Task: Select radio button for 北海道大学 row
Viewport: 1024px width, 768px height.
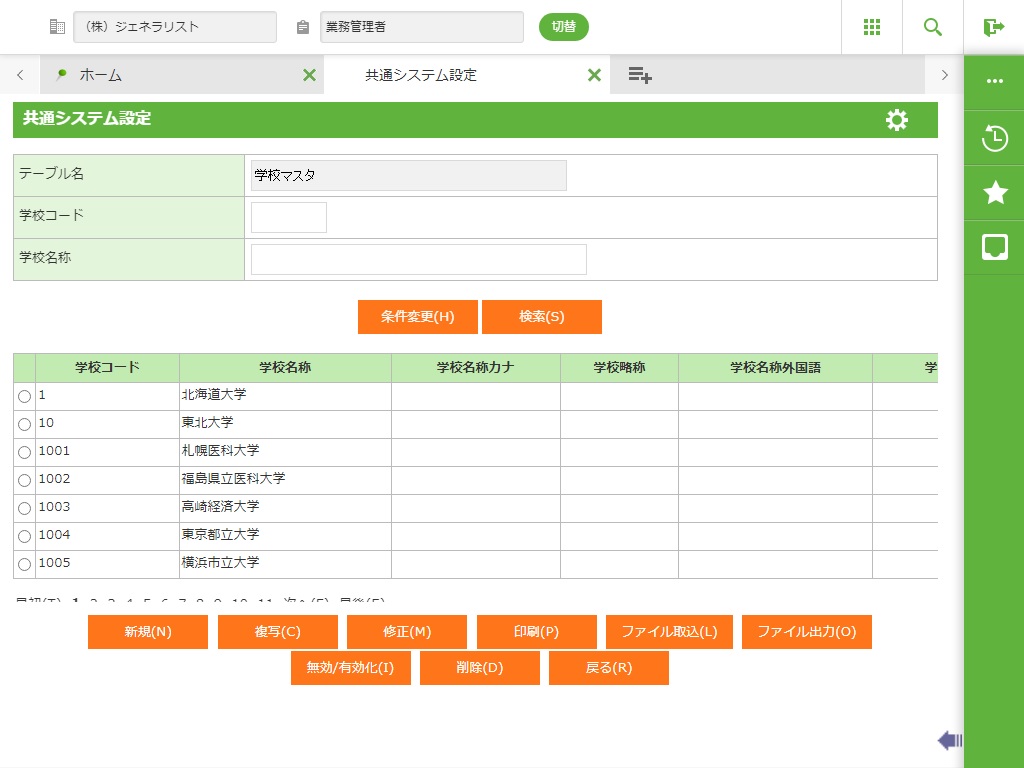Action: click(25, 397)
